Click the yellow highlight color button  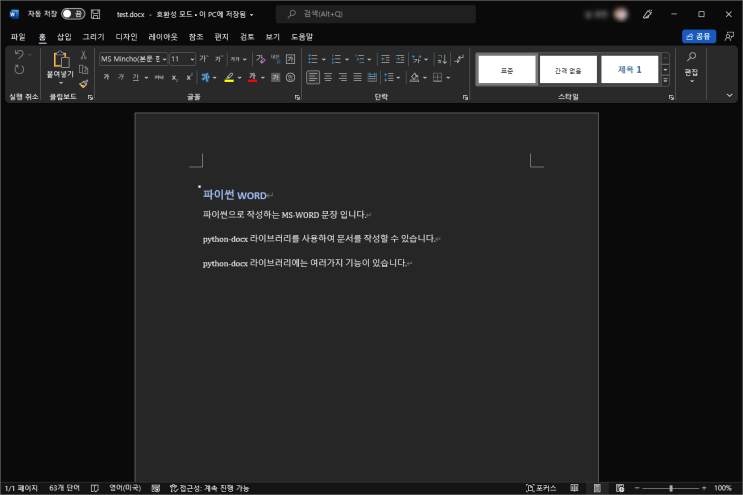[228, 77]
